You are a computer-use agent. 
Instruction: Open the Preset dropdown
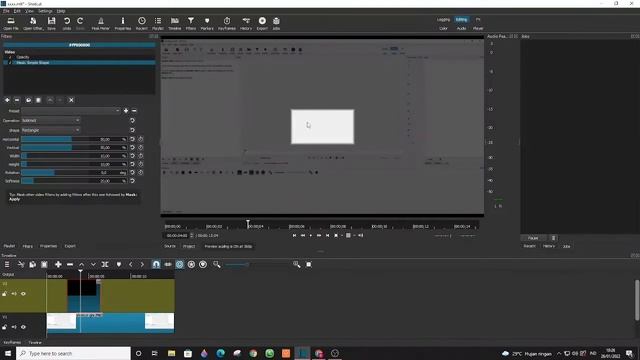pos(71,111)
